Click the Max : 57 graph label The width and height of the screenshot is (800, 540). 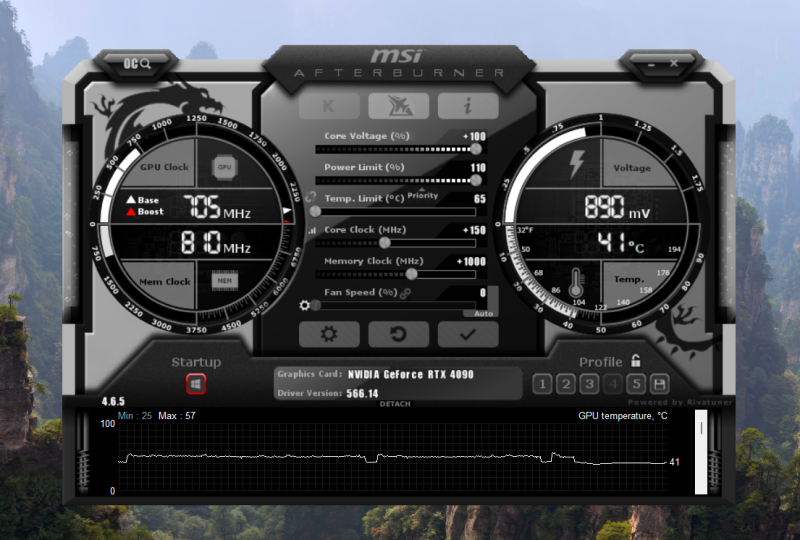(177, 415)
